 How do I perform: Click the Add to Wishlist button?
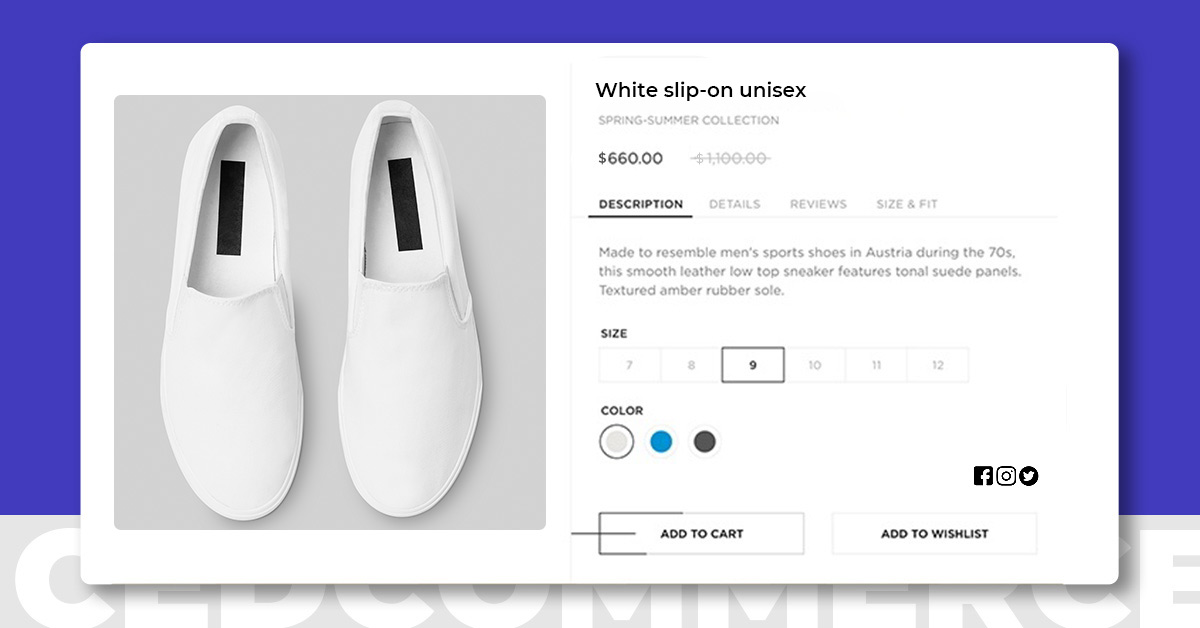(x=934, y=534)
